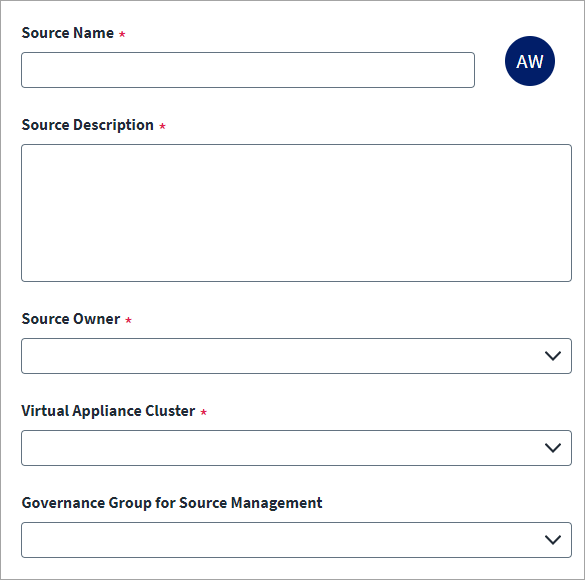Click inside the Source Description text area
This screenshot has height=580, width=585.
(296, 213)
